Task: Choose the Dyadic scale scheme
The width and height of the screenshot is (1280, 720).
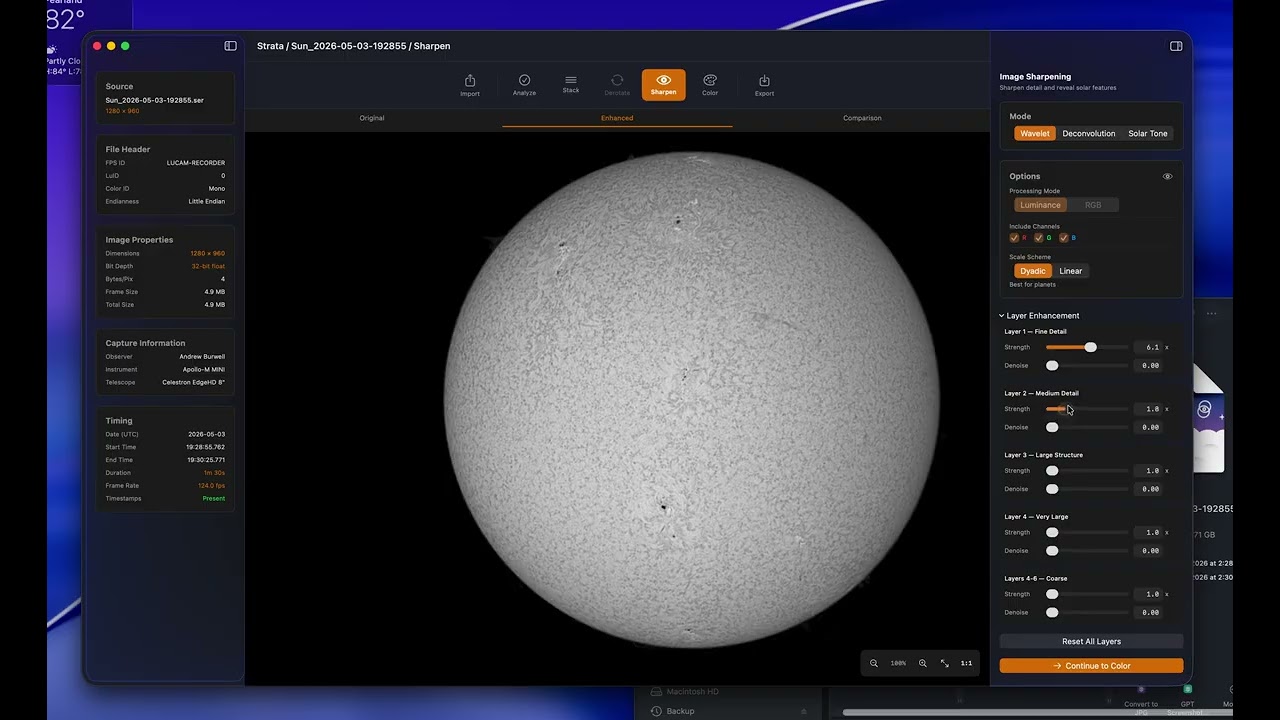Action: (x=1033, y=271)
